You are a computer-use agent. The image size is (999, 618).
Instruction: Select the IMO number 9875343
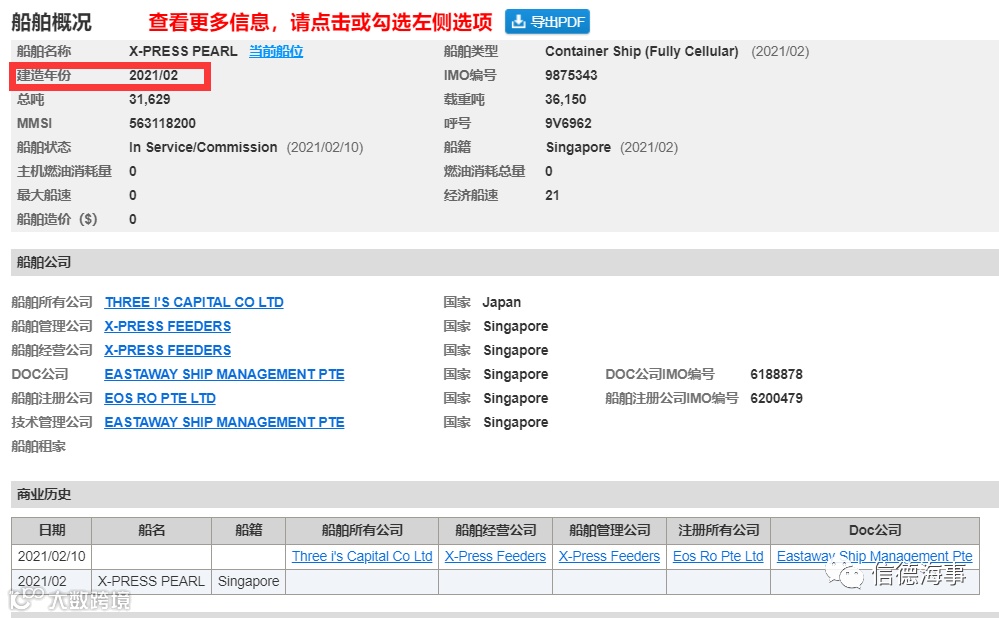(x=571, y=75)
